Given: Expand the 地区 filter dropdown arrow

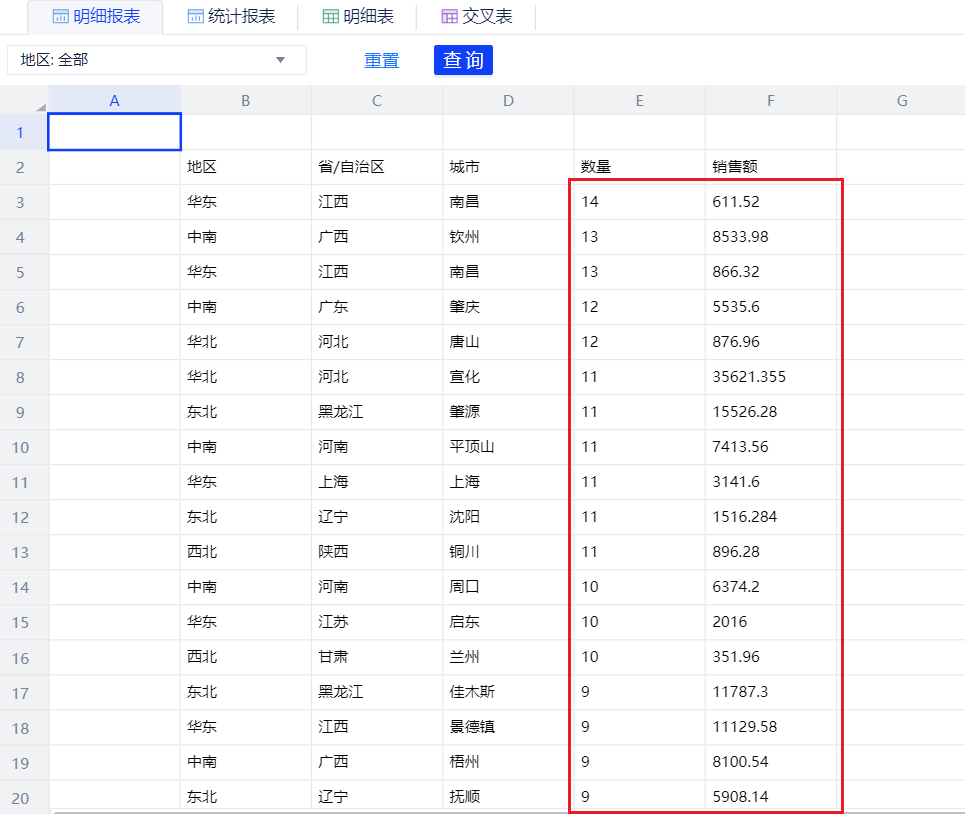Looking at the screenshot, I should tap(281, 60).
